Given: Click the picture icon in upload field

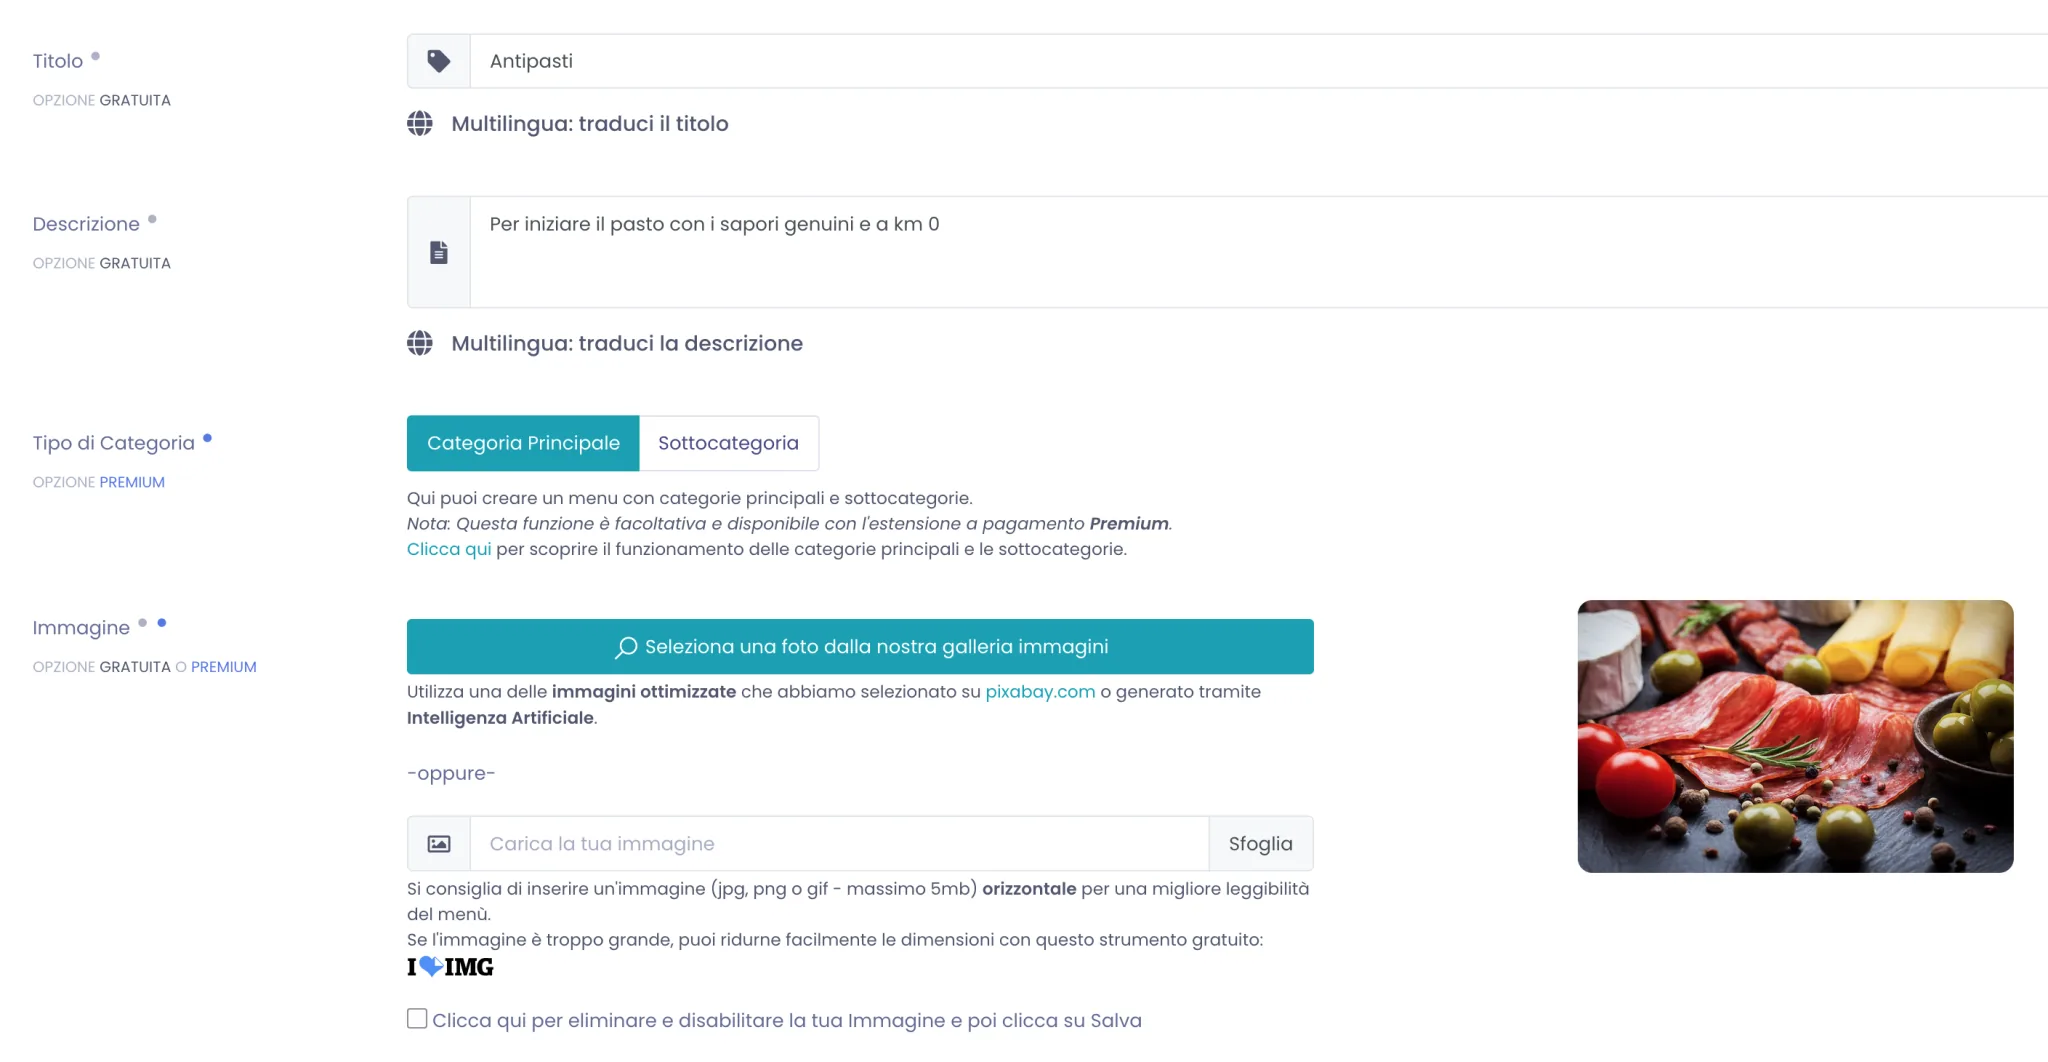Looking at the screenshot, I should [439, 844].
